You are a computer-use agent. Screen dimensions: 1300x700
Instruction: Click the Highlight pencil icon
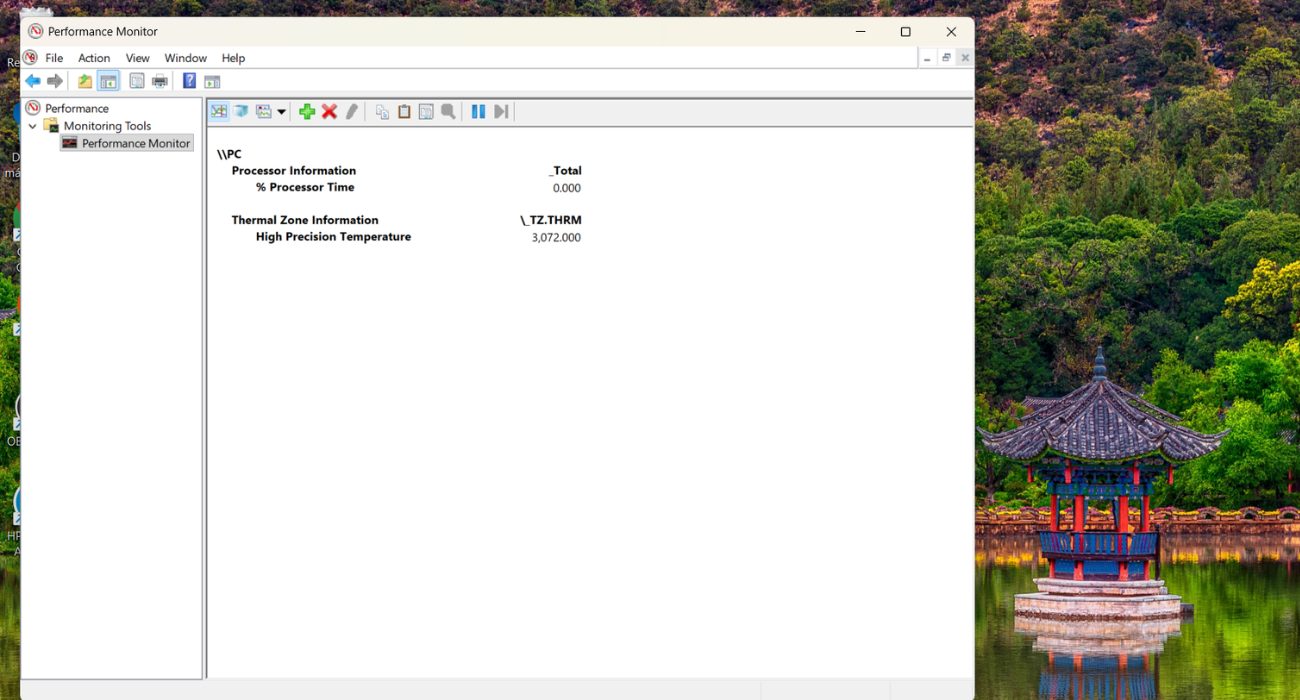click(x=351, y=111)
